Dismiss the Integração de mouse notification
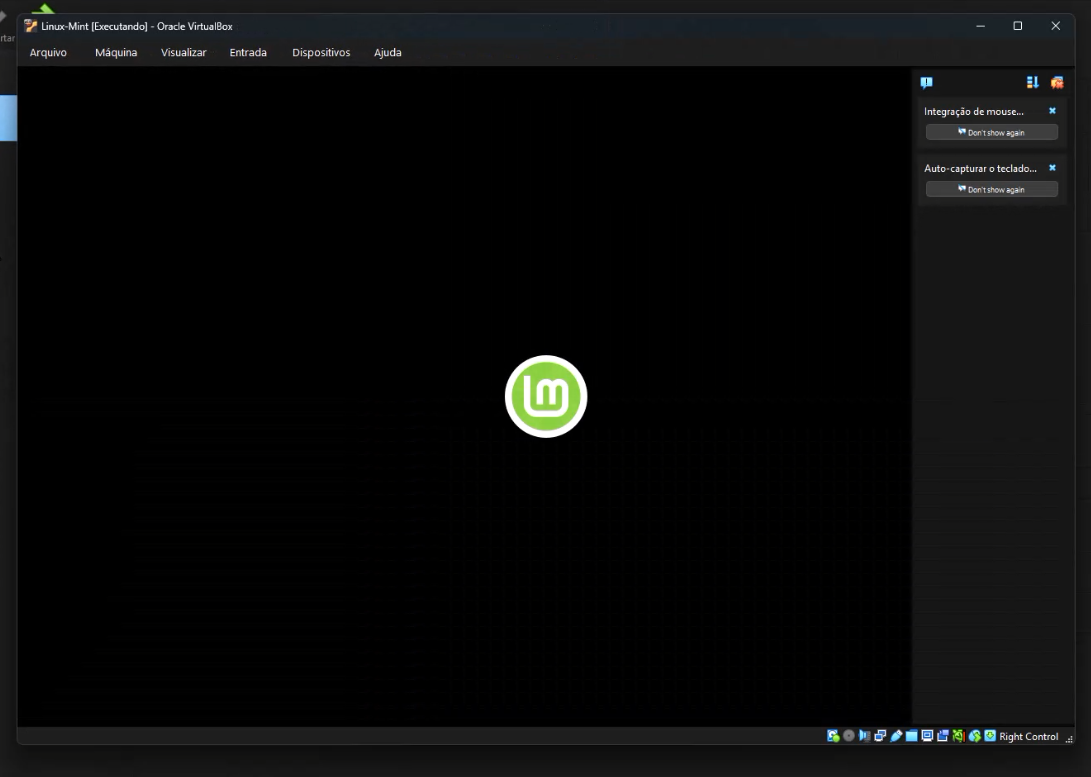 point(1052,111)
